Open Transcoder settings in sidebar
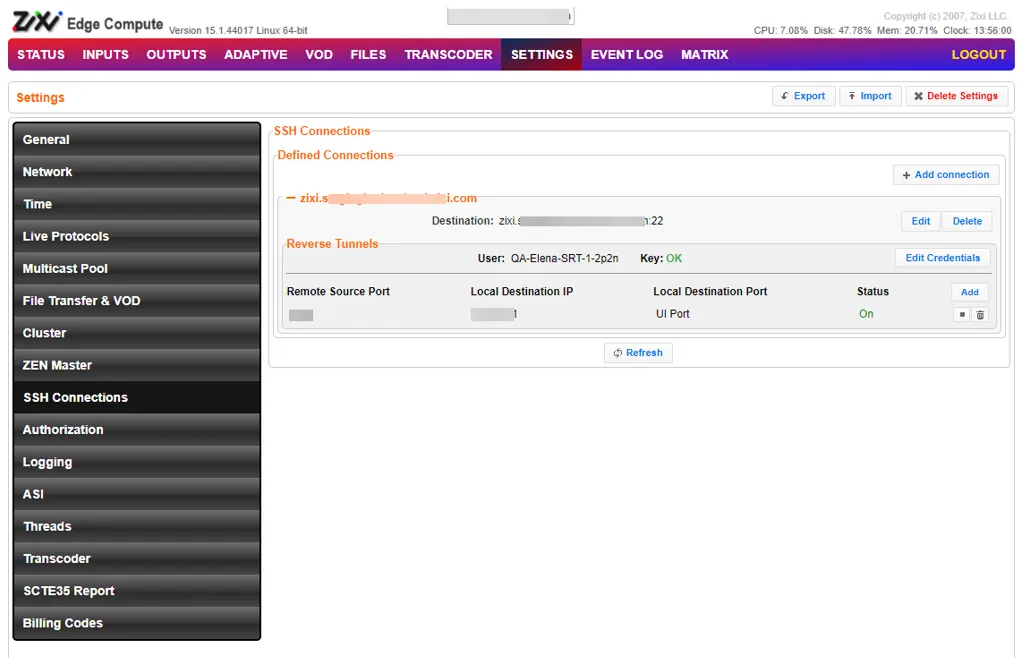 click(x=136, y=559)
